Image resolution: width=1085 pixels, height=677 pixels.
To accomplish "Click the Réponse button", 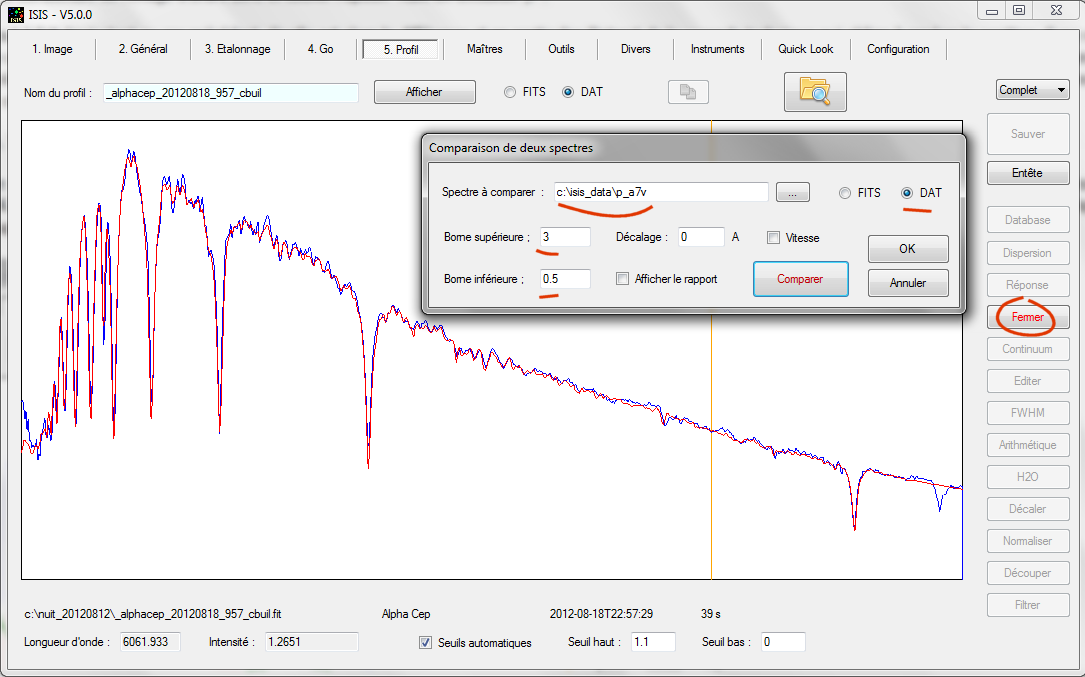I will [1028, 285].
